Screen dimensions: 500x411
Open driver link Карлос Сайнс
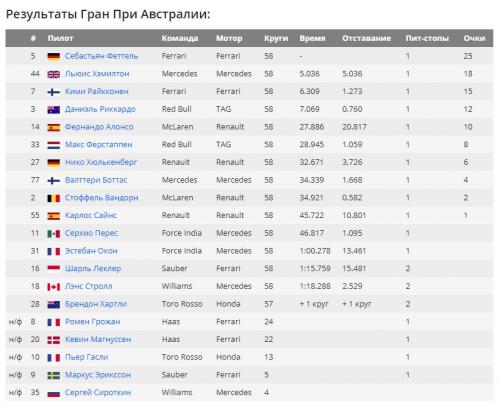tap(91, 215)
